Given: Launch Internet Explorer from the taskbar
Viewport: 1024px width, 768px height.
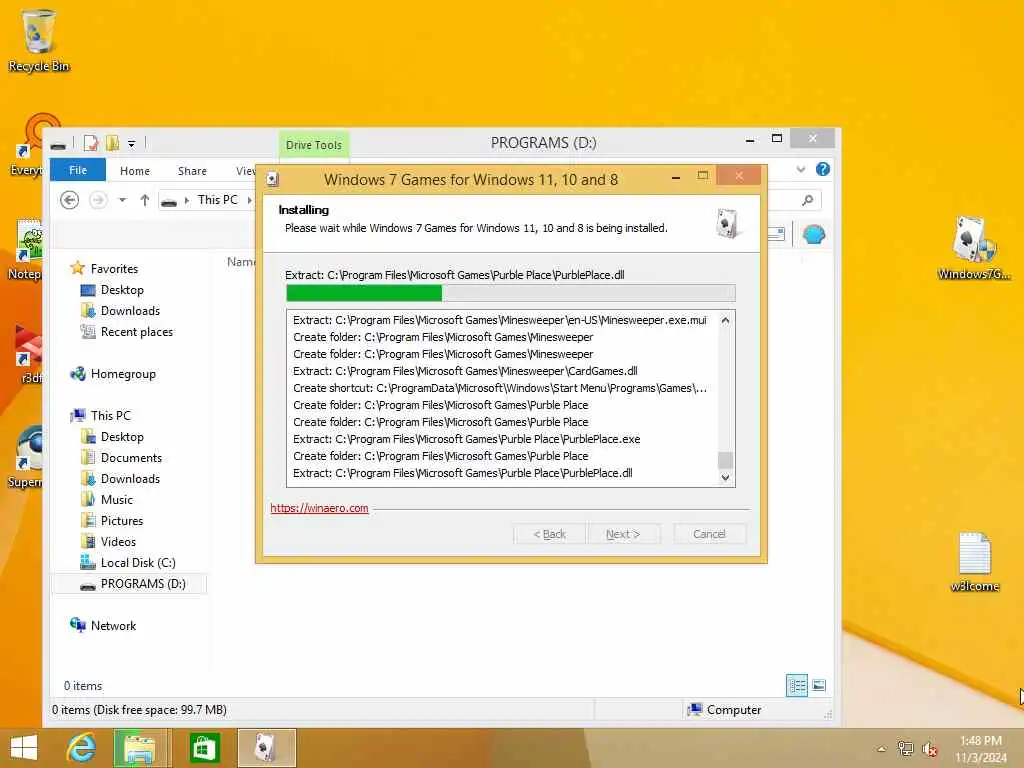Looking at the screenshot, I should pyautogui.click(x=81, y=748).
